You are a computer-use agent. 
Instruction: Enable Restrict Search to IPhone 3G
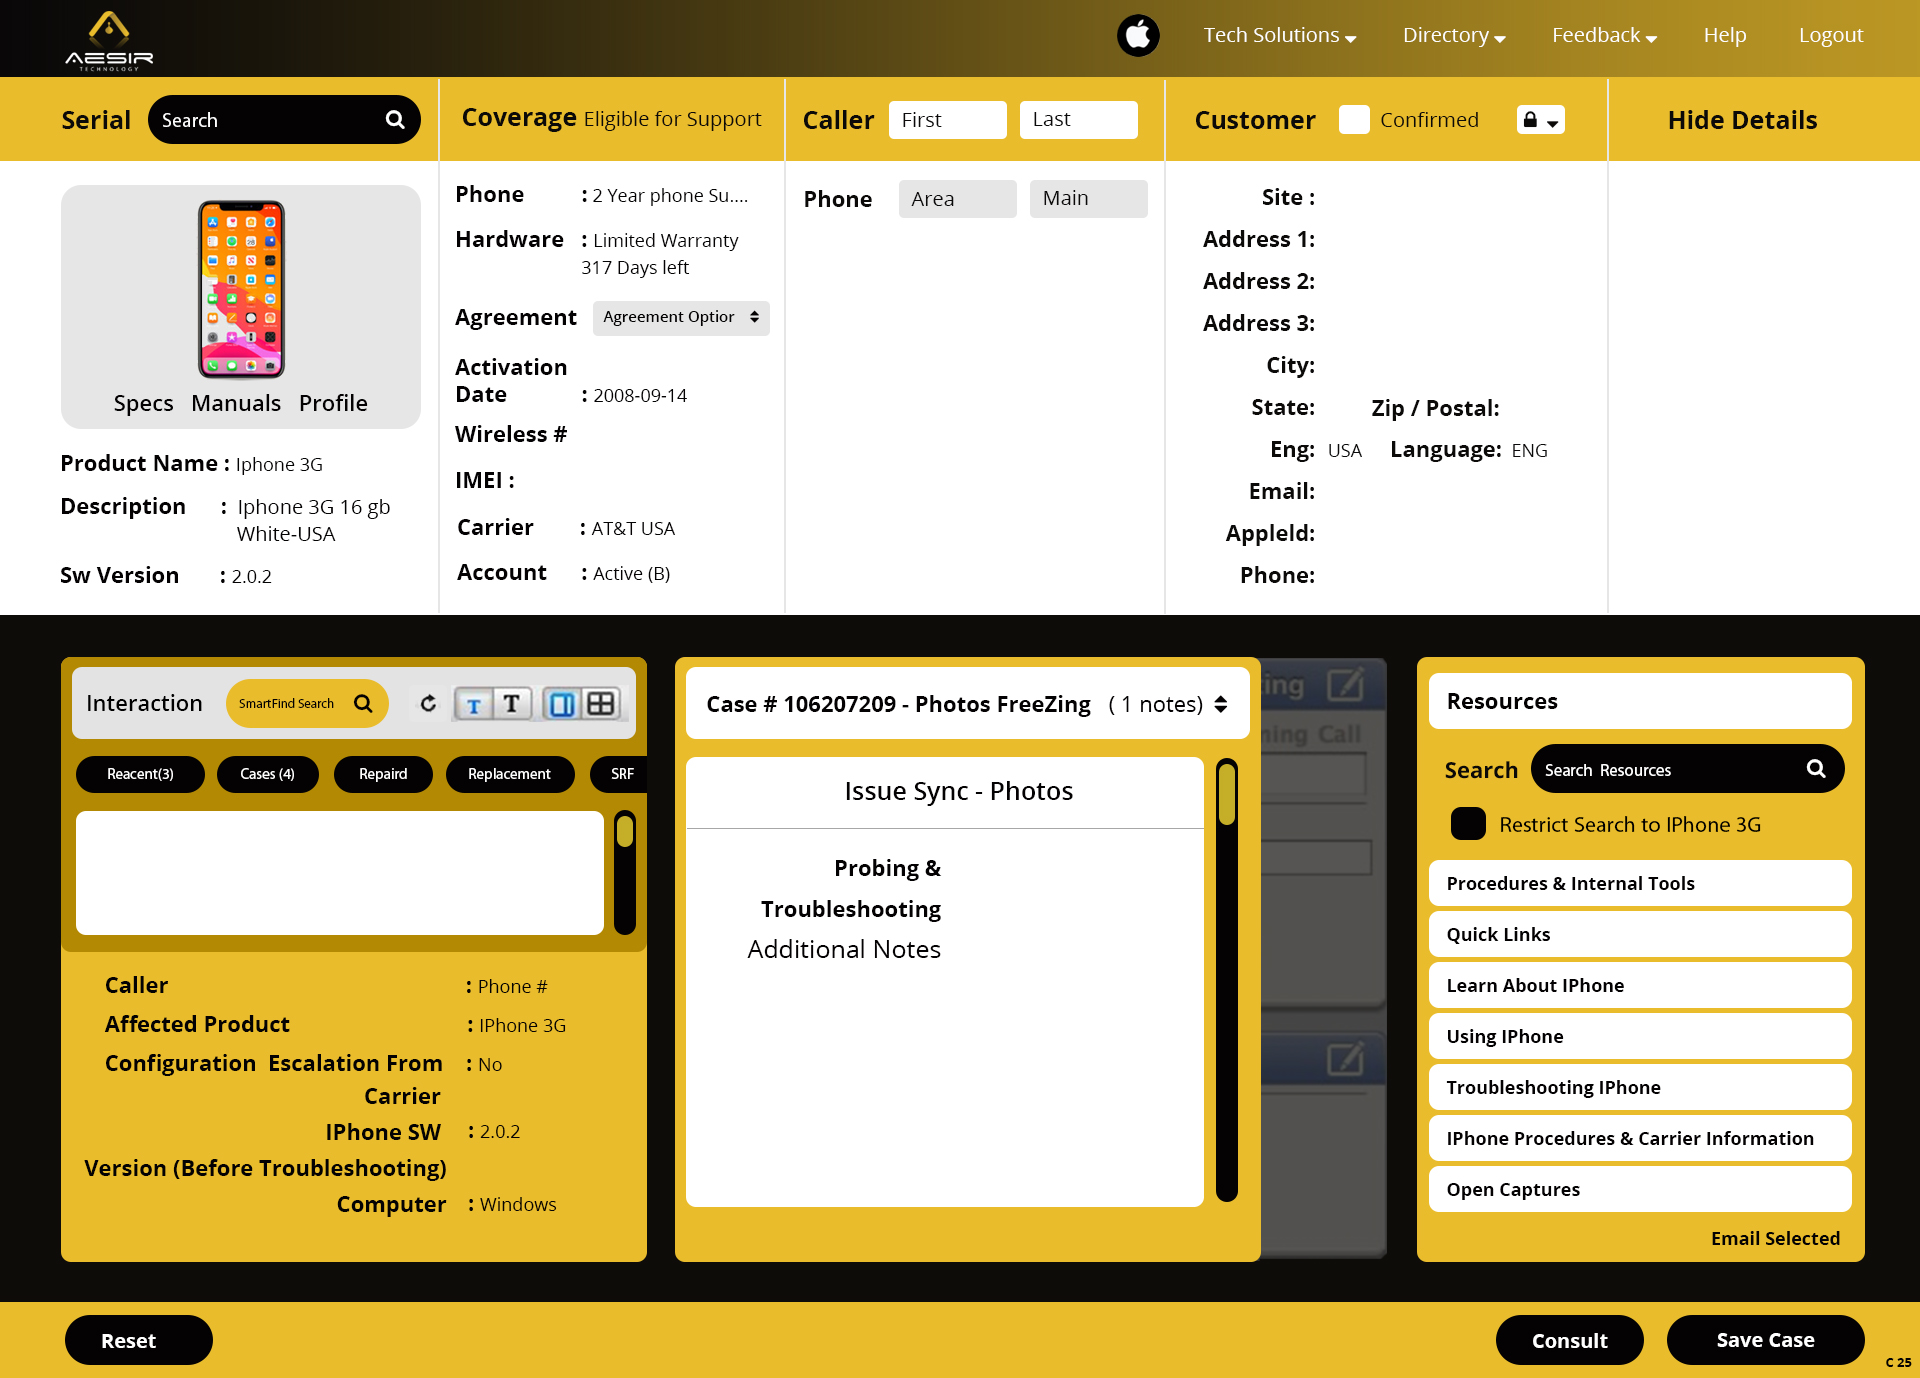[x=1468, y=824]
